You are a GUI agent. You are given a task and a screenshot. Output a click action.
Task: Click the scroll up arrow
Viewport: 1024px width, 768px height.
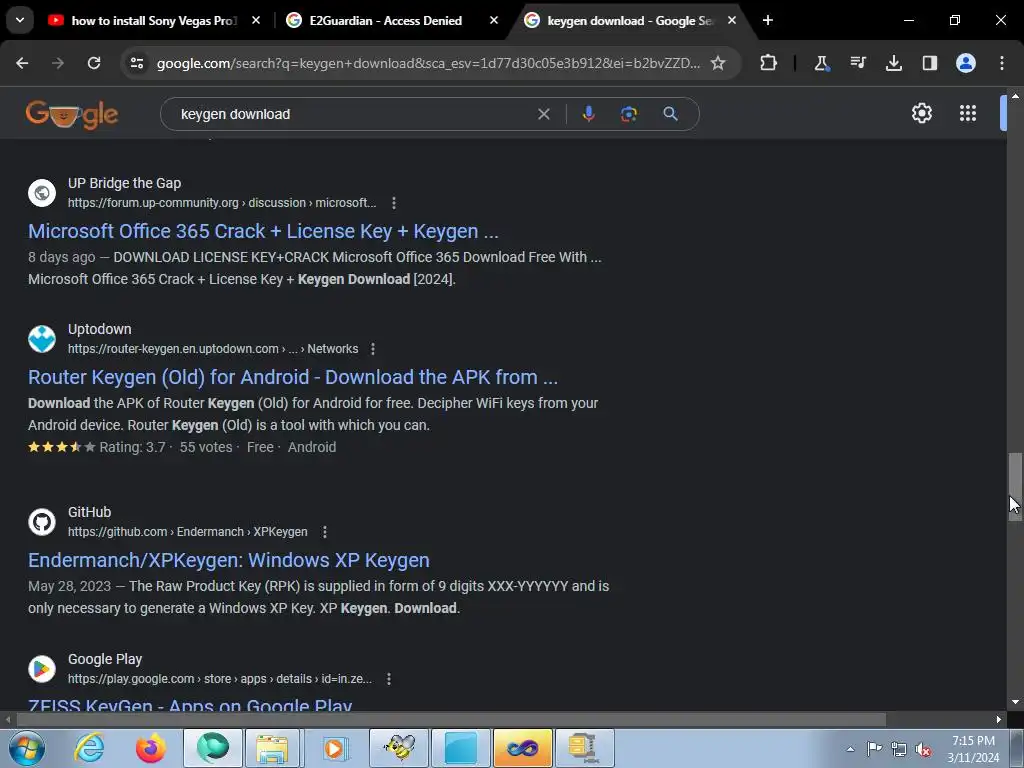pyautogui.click(x=1015, y=95)
